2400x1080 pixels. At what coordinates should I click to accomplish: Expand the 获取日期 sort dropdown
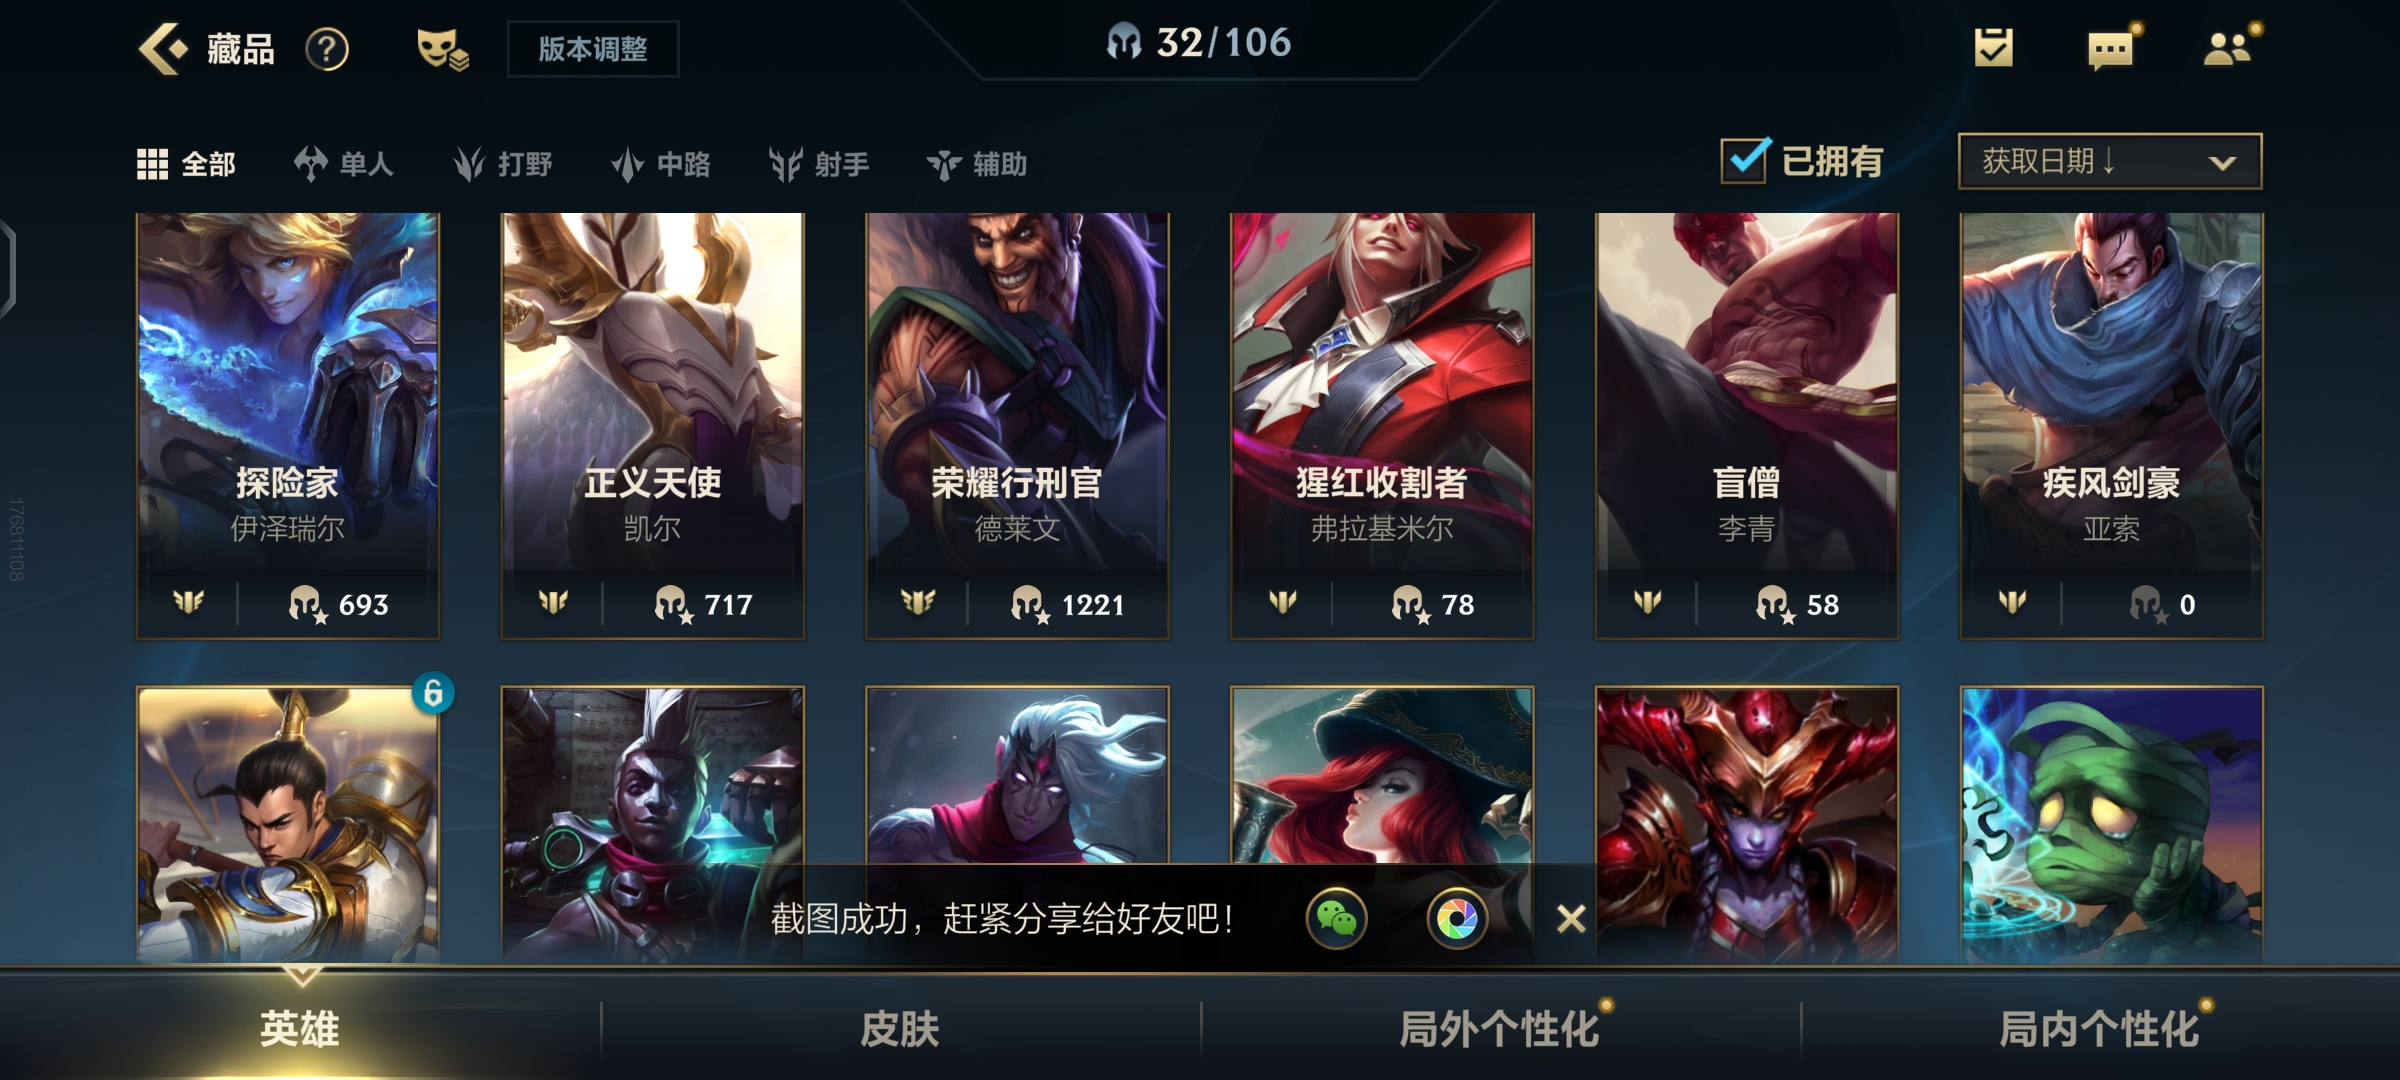click(x=2110, y=161)
